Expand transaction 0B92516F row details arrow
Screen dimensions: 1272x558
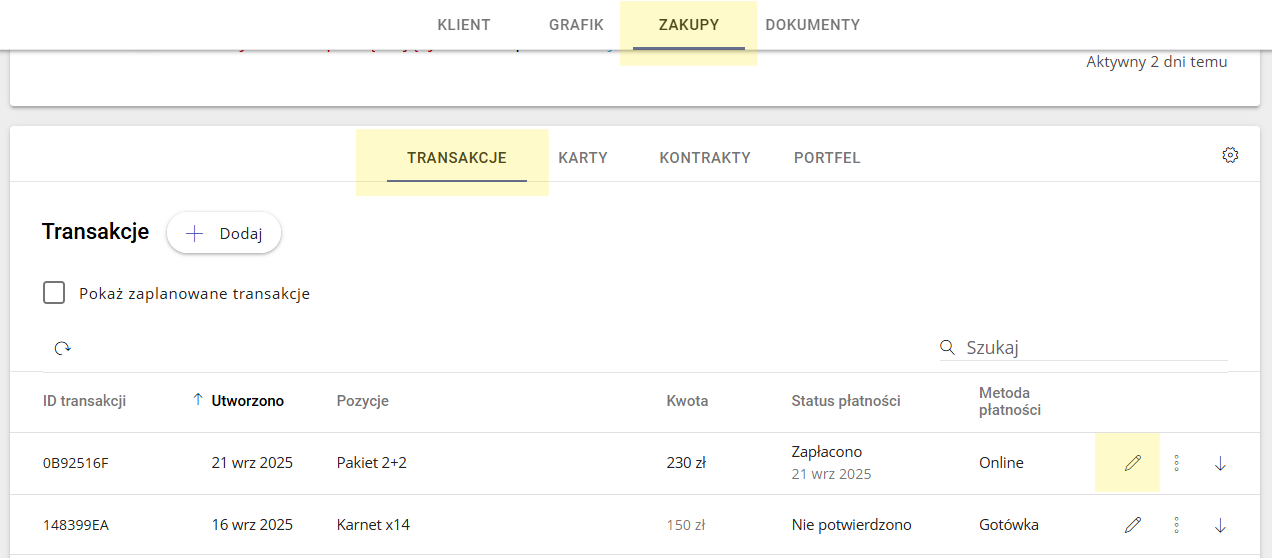1220,463
